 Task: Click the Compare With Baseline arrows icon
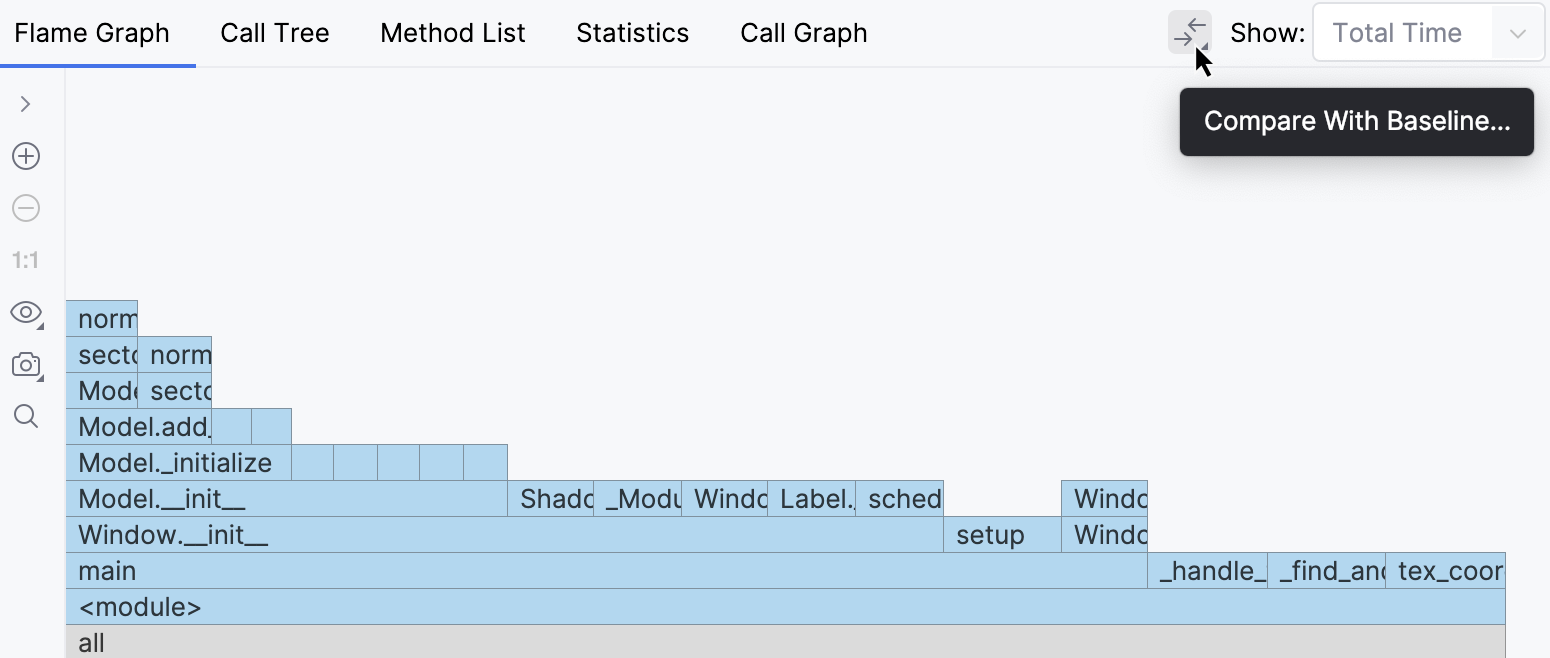click(1189, 32)
